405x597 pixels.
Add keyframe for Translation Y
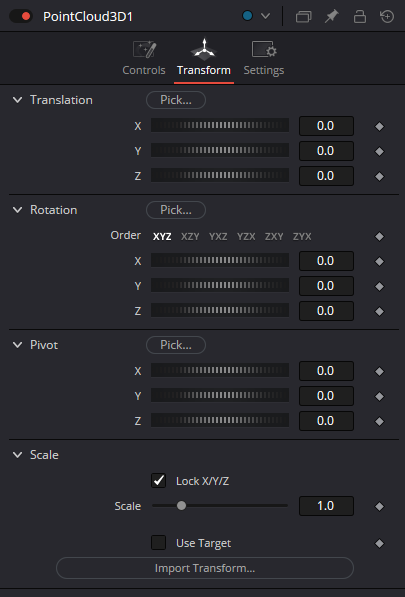379,152
